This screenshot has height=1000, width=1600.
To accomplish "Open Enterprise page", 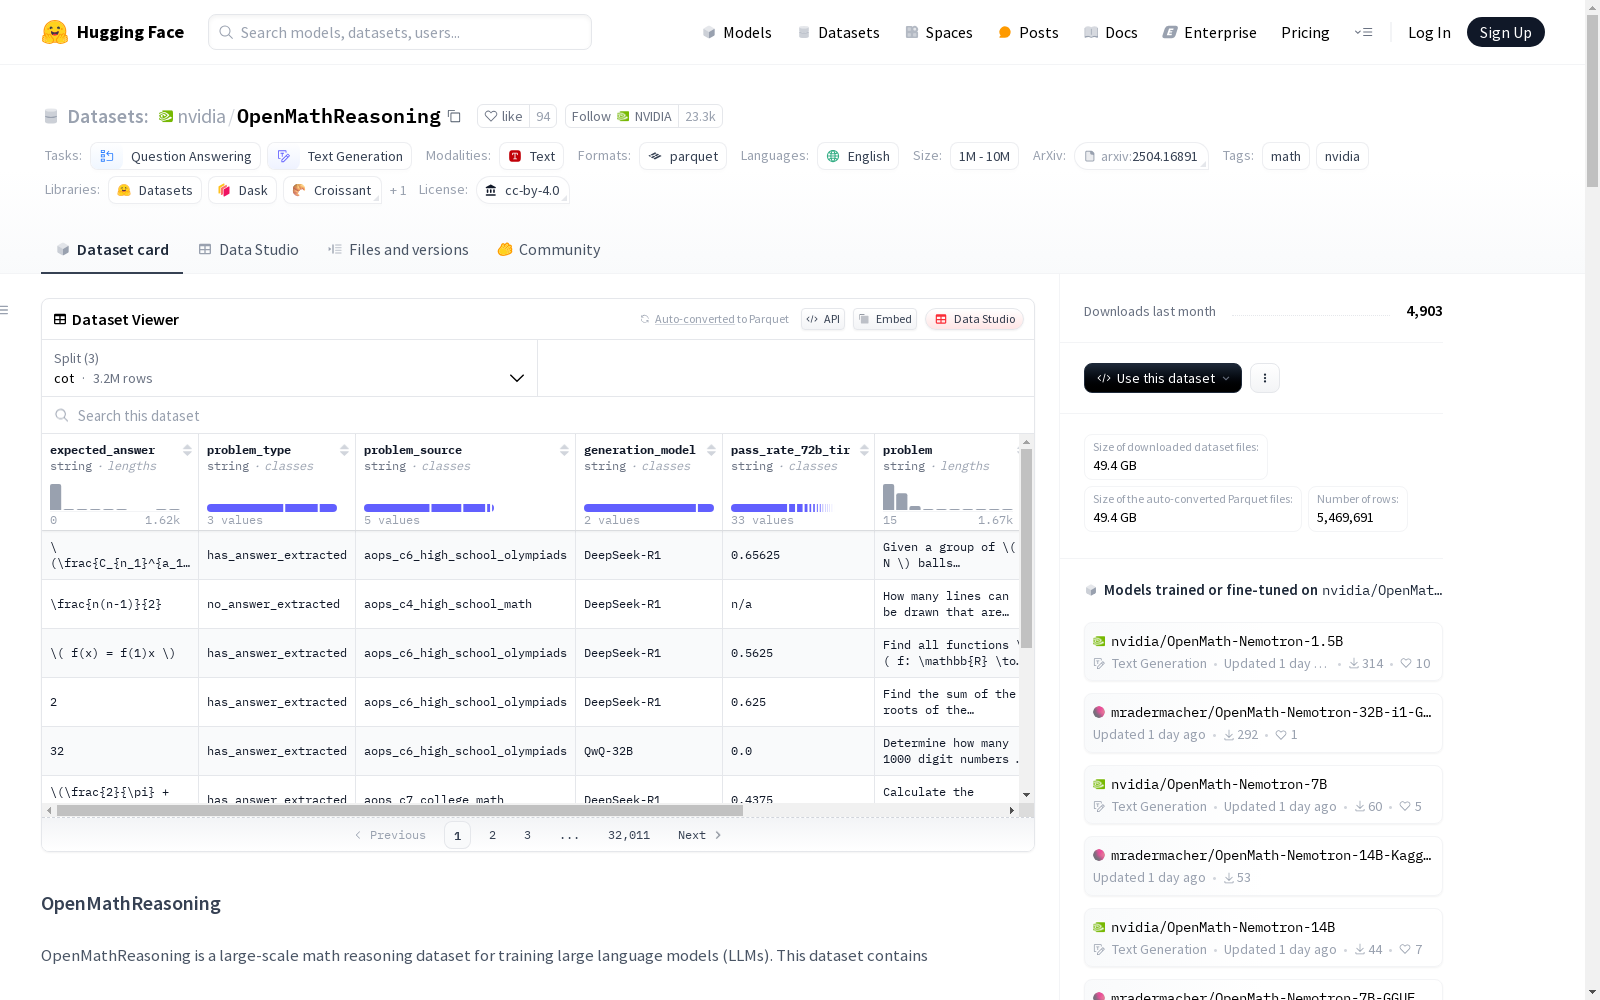I will [1210, 32].
